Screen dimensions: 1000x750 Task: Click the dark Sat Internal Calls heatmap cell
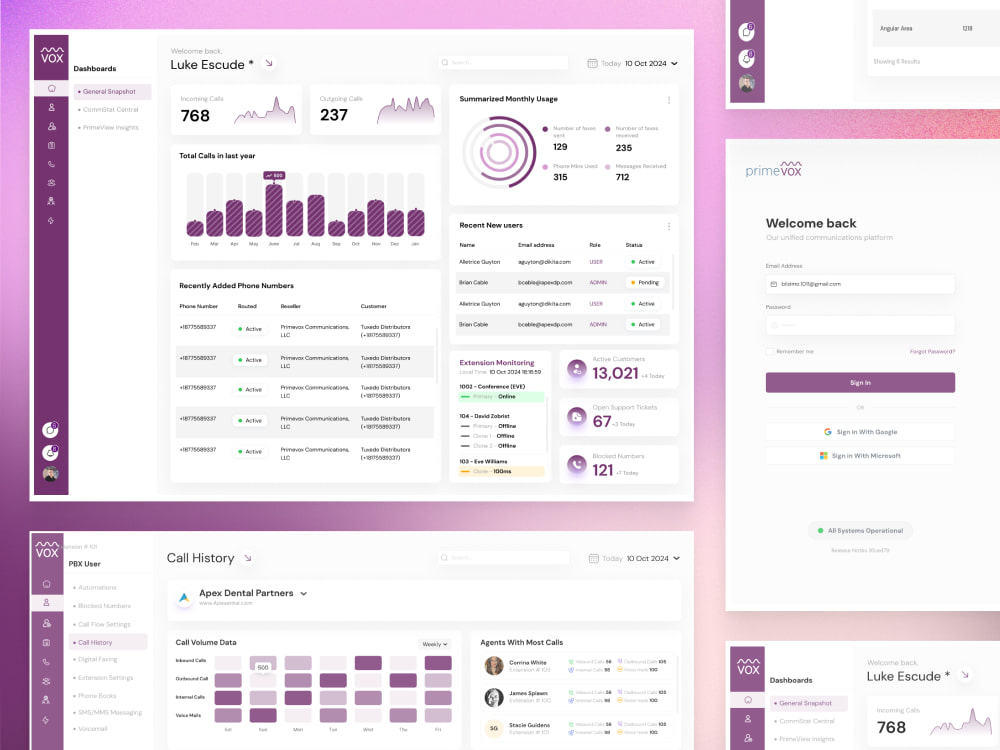click(228, 698)
